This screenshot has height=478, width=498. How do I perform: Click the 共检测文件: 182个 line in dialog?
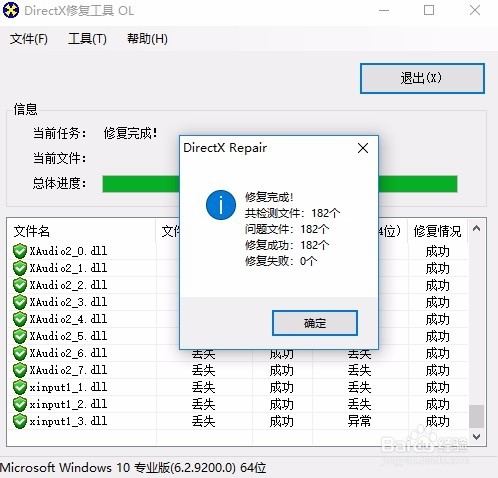(292, 213)
